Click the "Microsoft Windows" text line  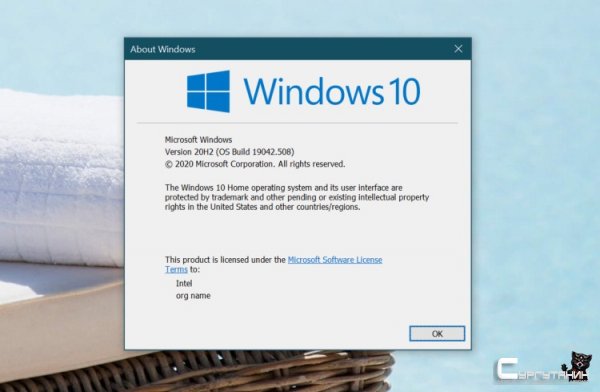(x=198, y=140)
